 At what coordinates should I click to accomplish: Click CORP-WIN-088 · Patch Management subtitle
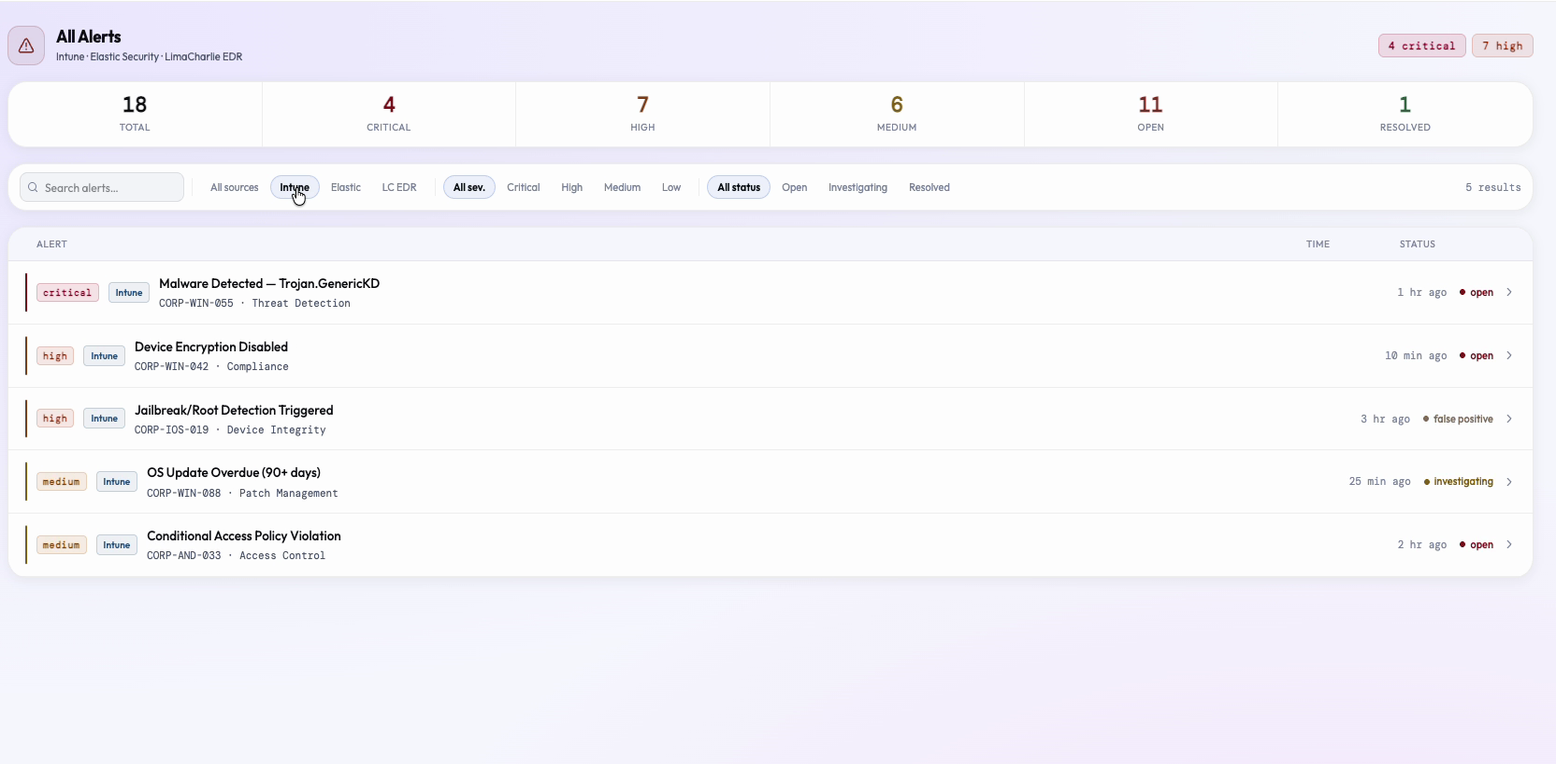pos(243,493)
